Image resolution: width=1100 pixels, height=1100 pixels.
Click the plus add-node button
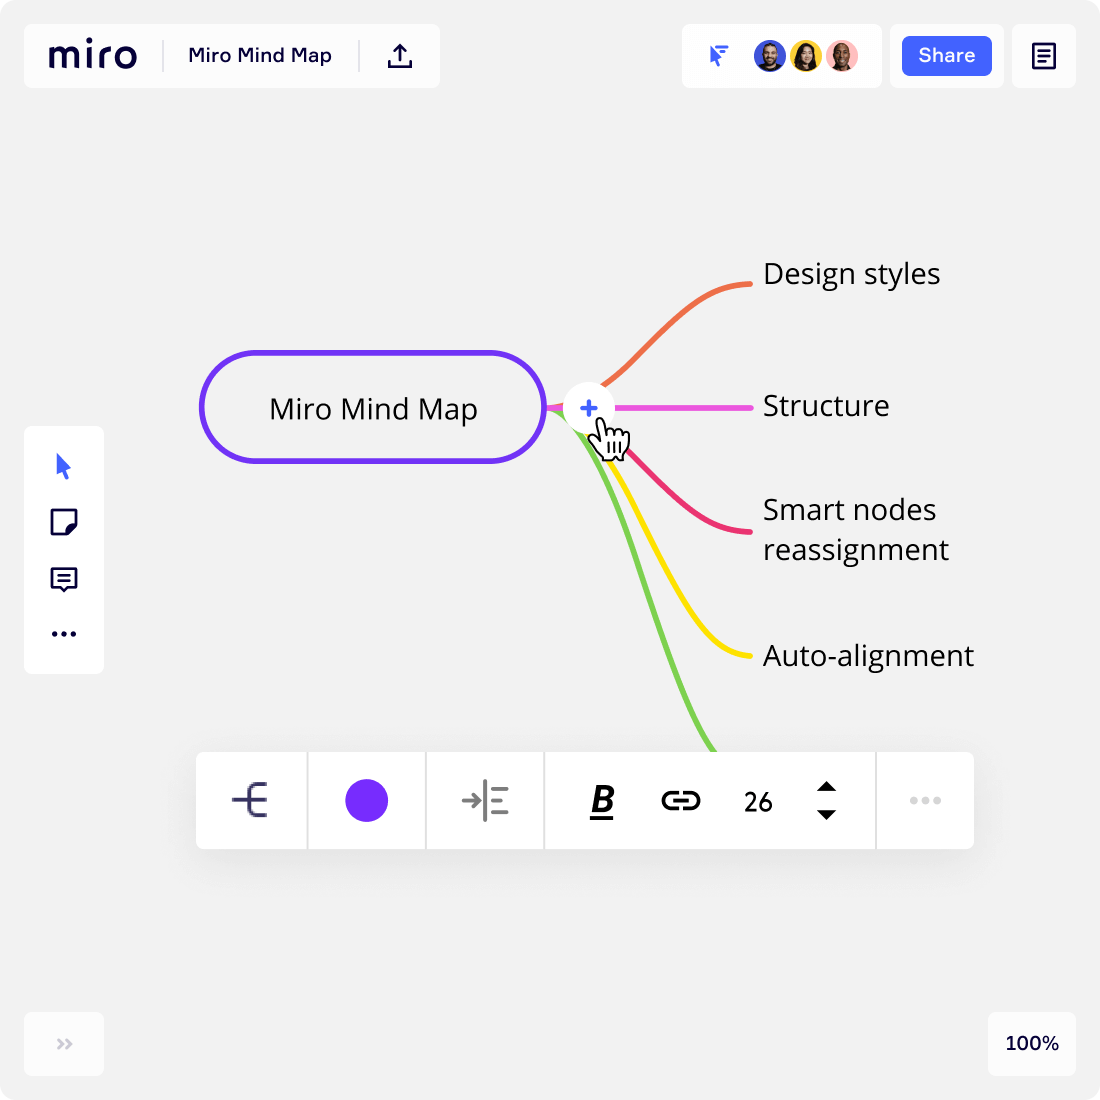click(x=589, y=408)
